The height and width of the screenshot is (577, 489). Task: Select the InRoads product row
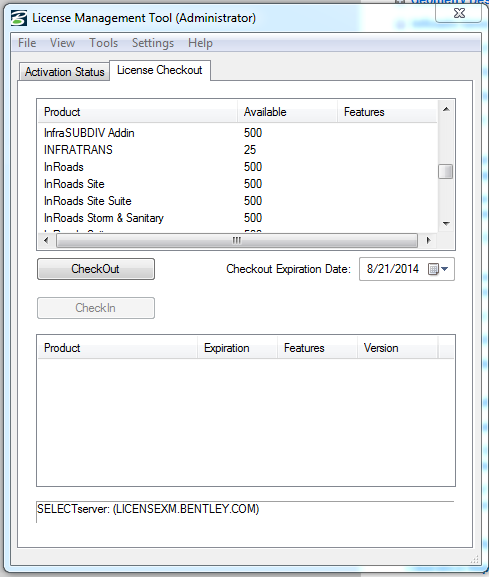tap(238, 167)
